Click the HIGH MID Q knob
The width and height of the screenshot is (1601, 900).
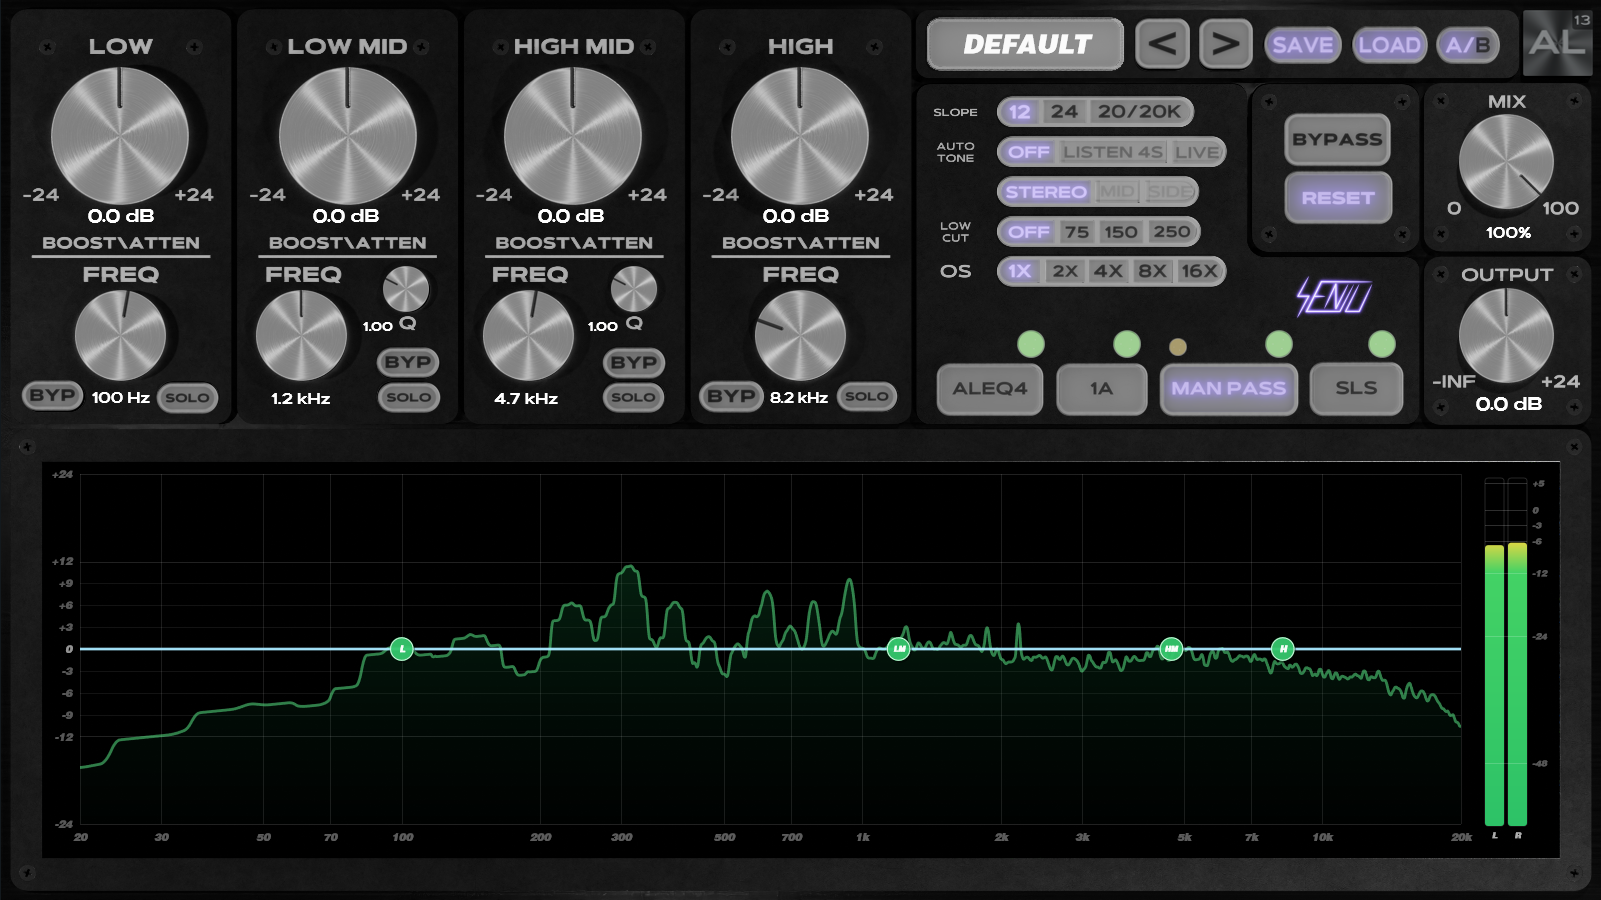[x=634, y=290]
